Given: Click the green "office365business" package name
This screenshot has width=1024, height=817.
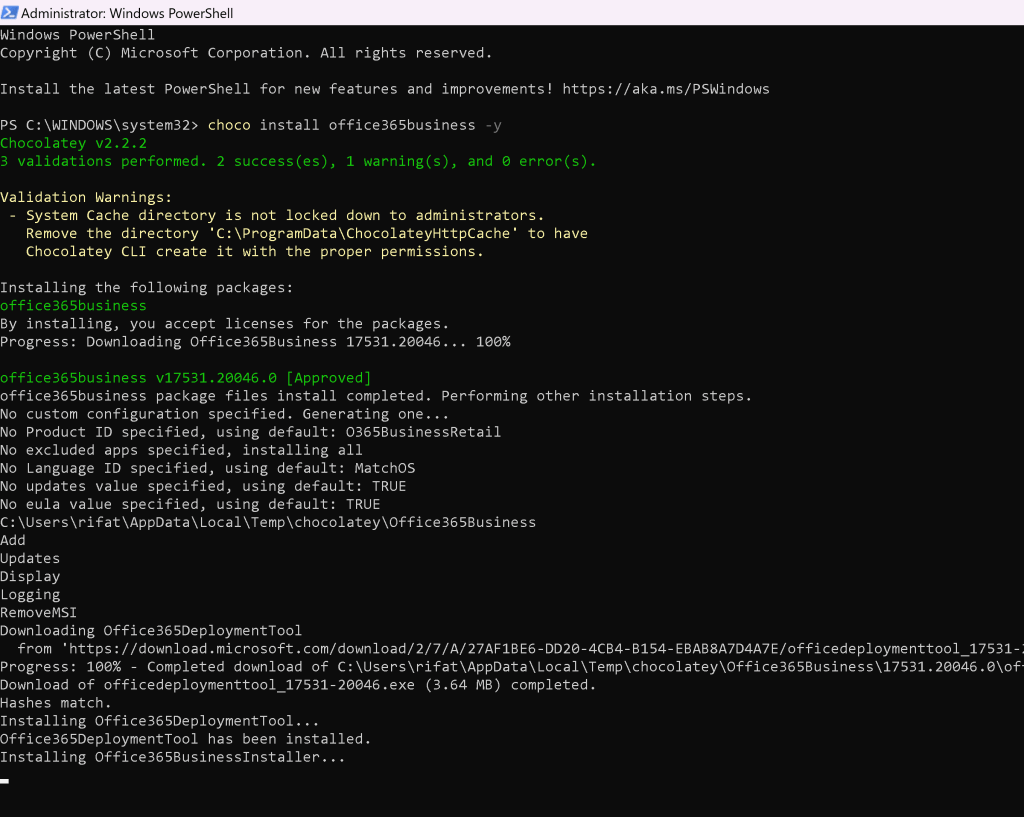Looking at the screenshot, I should tap(73, 306).
